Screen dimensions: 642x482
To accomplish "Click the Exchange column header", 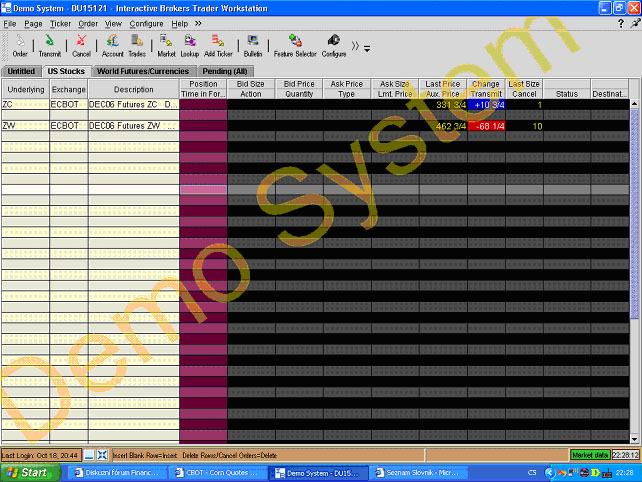I will (69, 89).
